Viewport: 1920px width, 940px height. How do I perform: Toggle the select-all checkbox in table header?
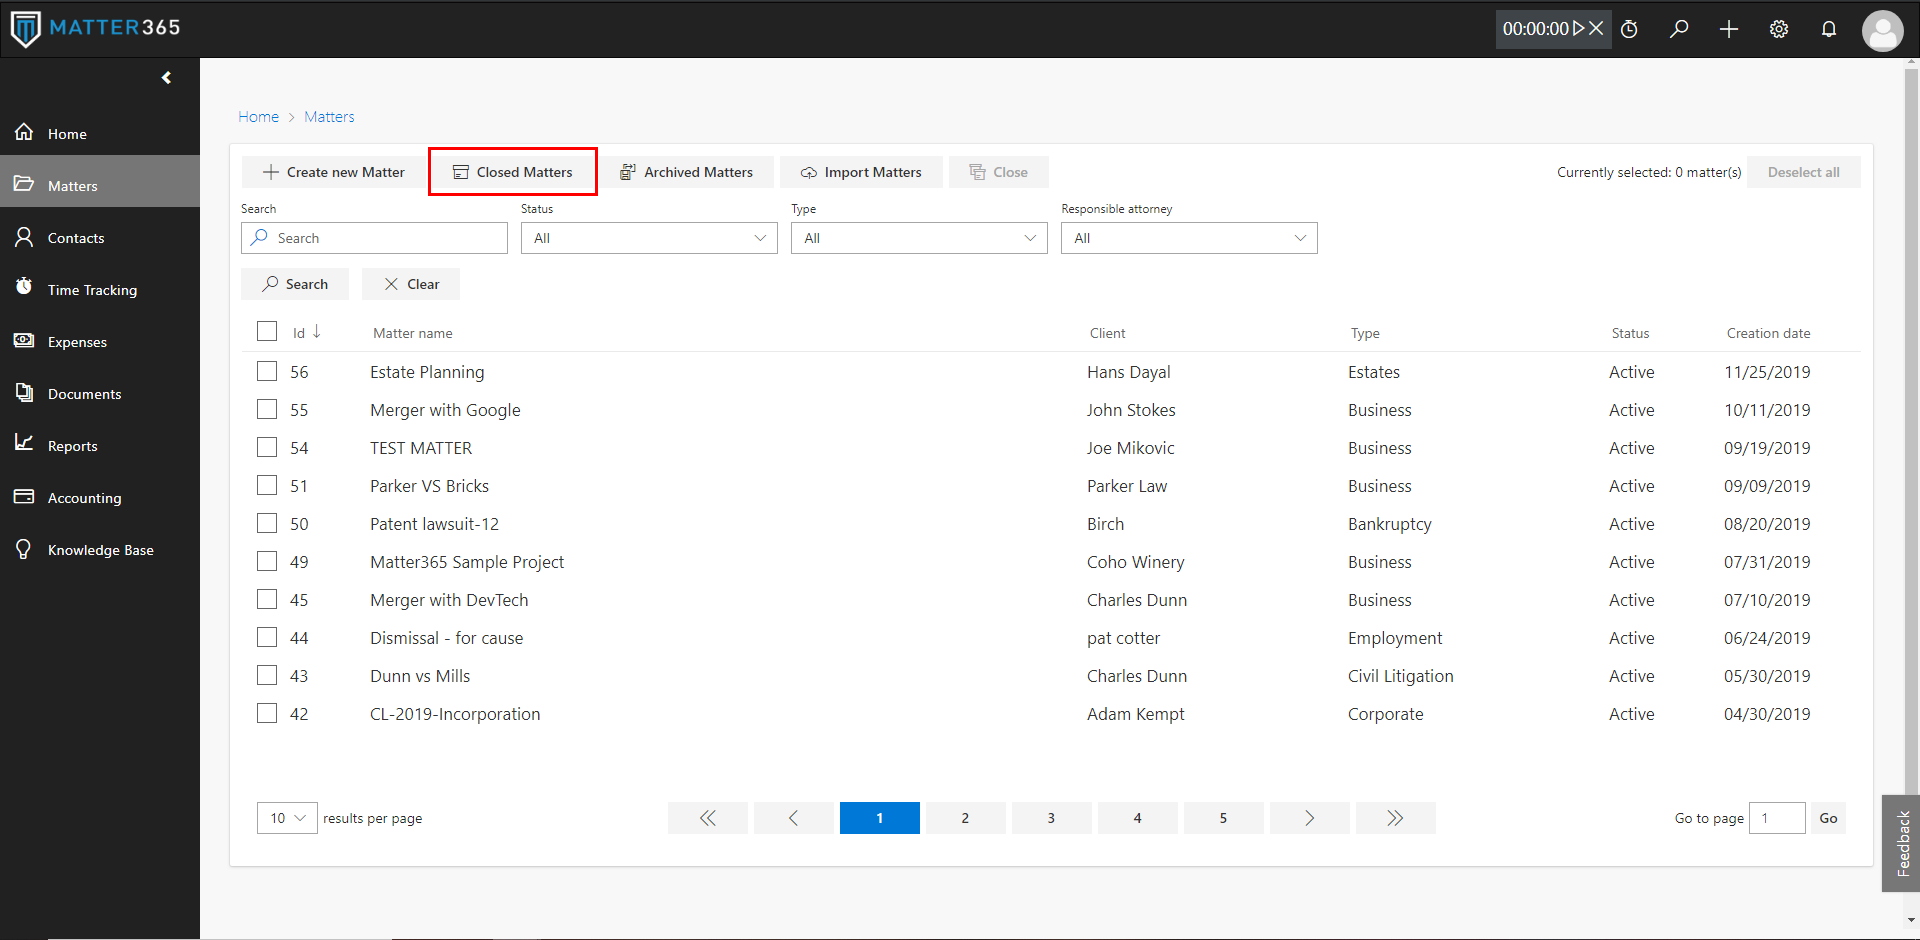click(267, 331)
